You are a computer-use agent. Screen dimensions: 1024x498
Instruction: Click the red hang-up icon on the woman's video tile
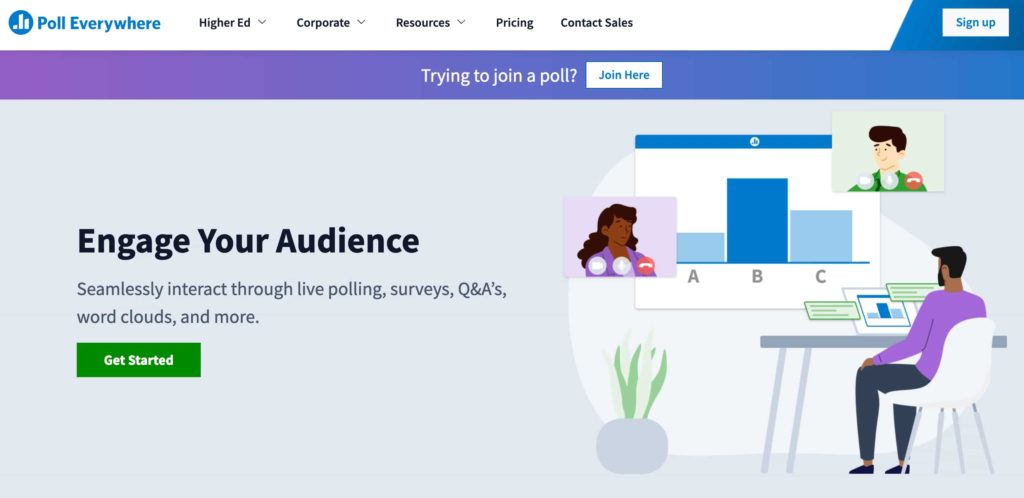(x=645, y=265)
